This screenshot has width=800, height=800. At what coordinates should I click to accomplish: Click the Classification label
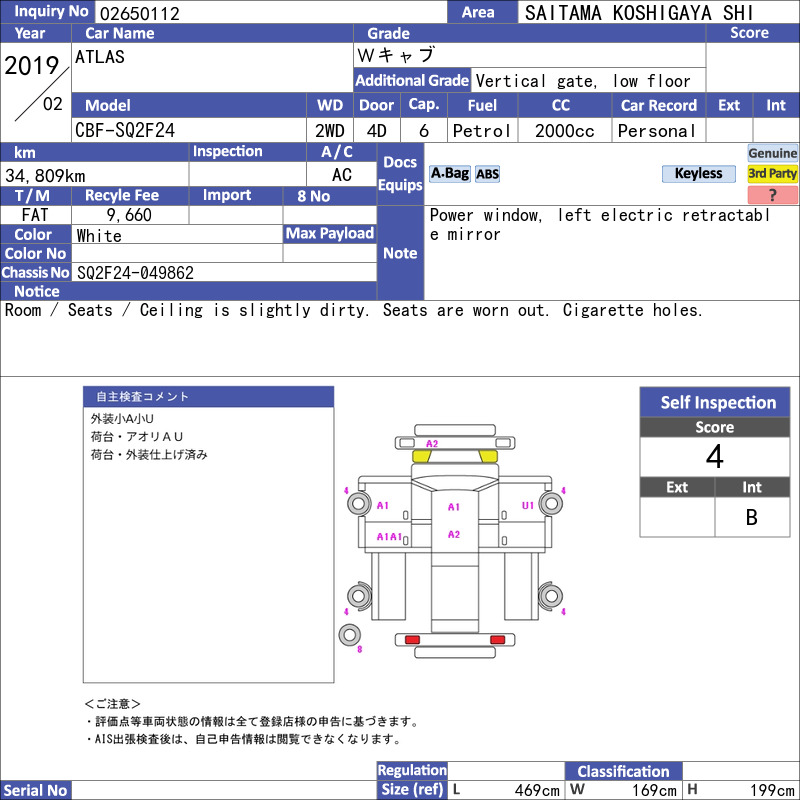coord(623,771)
